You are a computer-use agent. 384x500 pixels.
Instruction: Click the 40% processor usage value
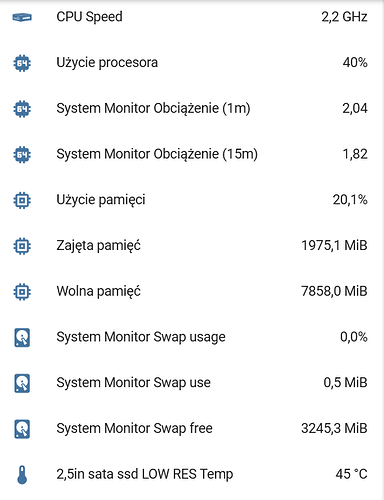[355, 63]
